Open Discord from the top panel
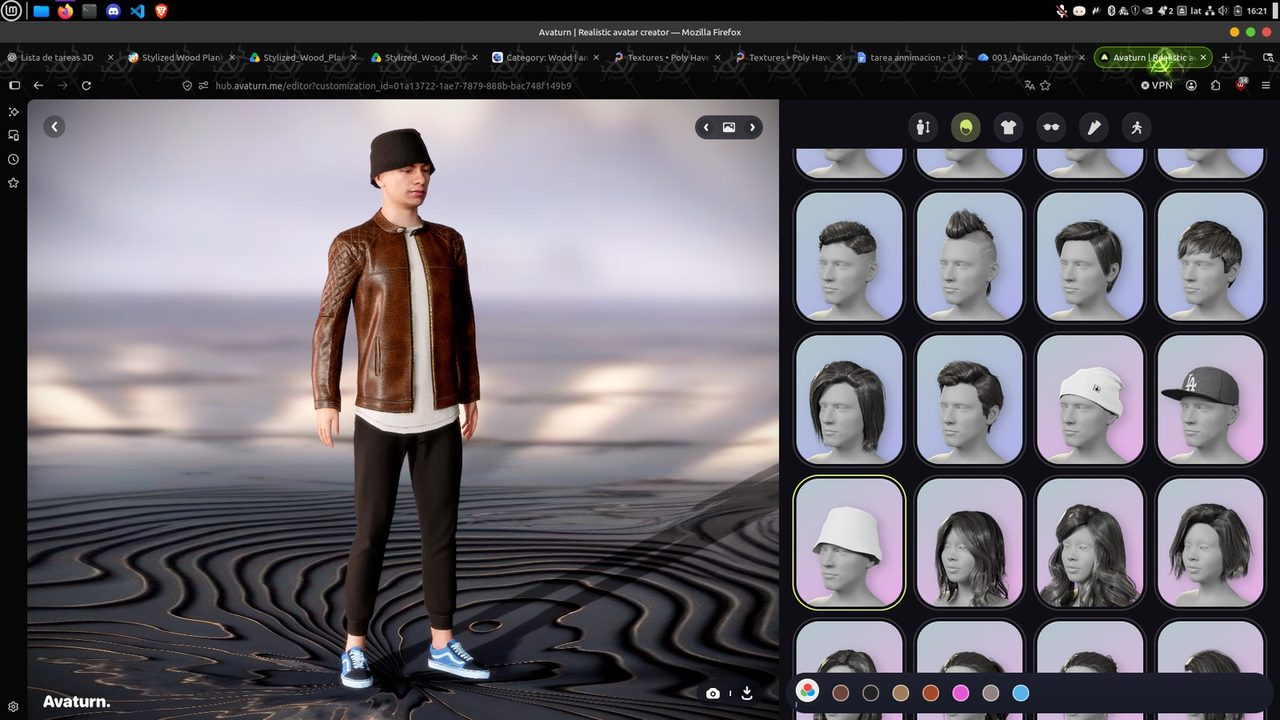1280x720 pixels. pos(113,11)
